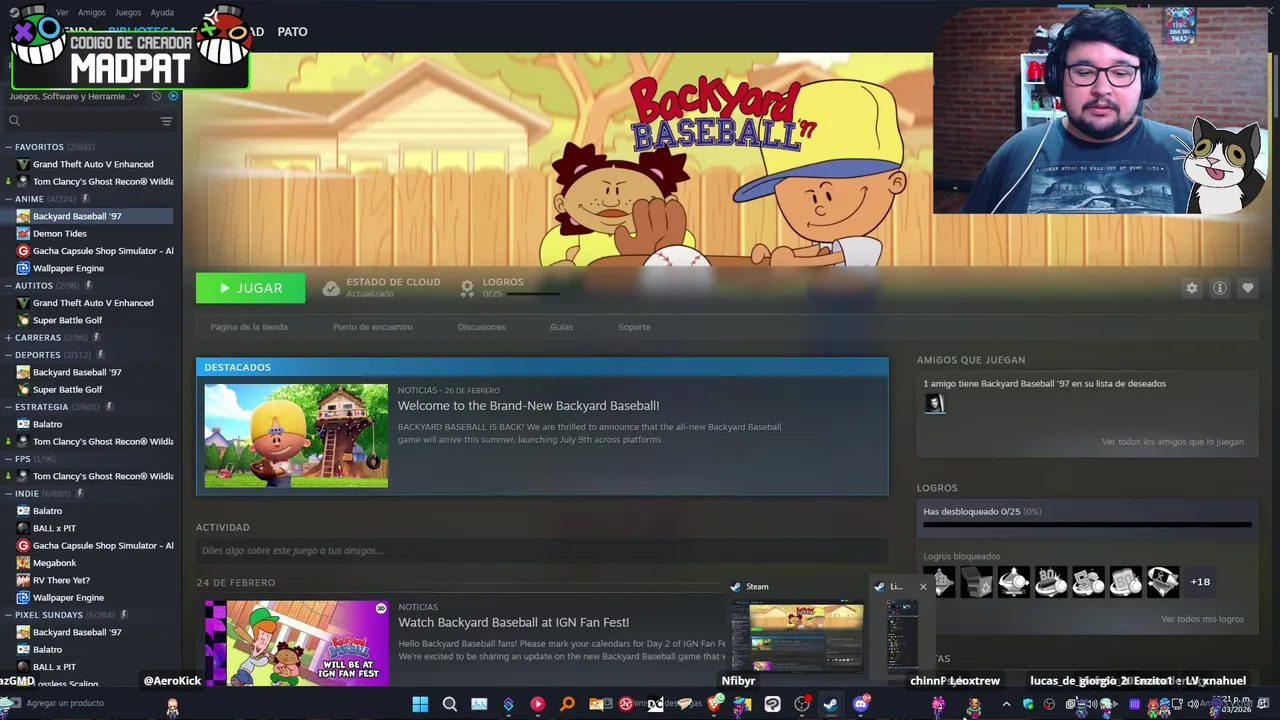The height and width of the screenshot is (720, 1280).
Task: Open the PATO profile tab
Action: (292, 32)
